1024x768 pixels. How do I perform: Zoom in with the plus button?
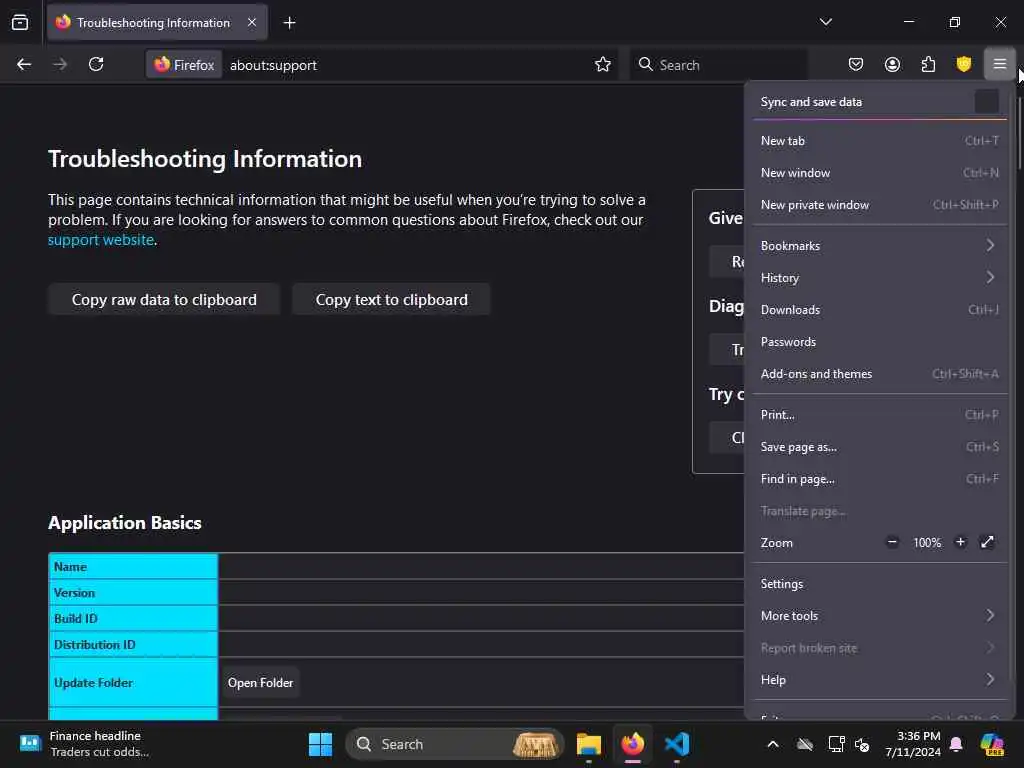[x=960, y=542]
